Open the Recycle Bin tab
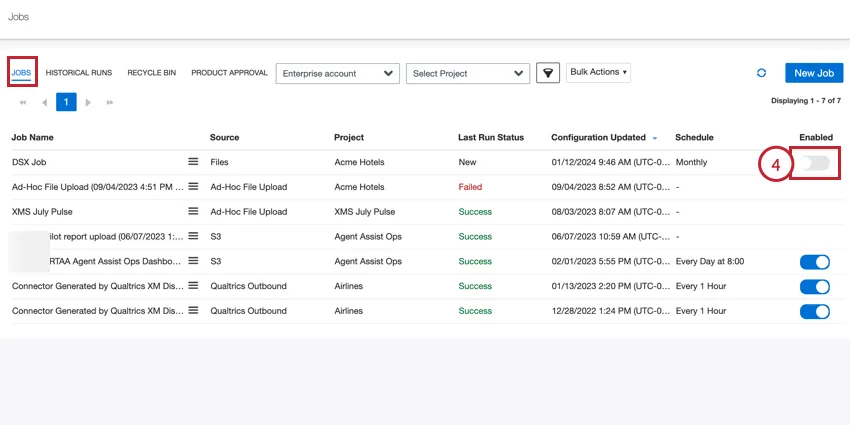 pyautogui.click(x=151, y=73)
